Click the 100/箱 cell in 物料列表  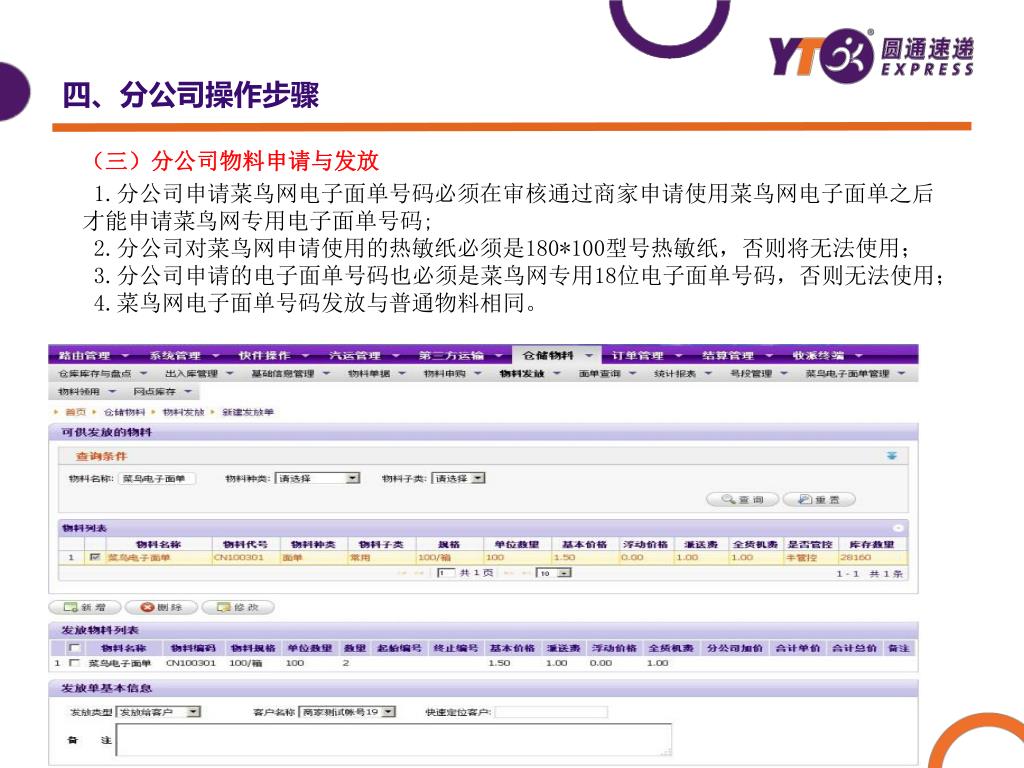434,557
